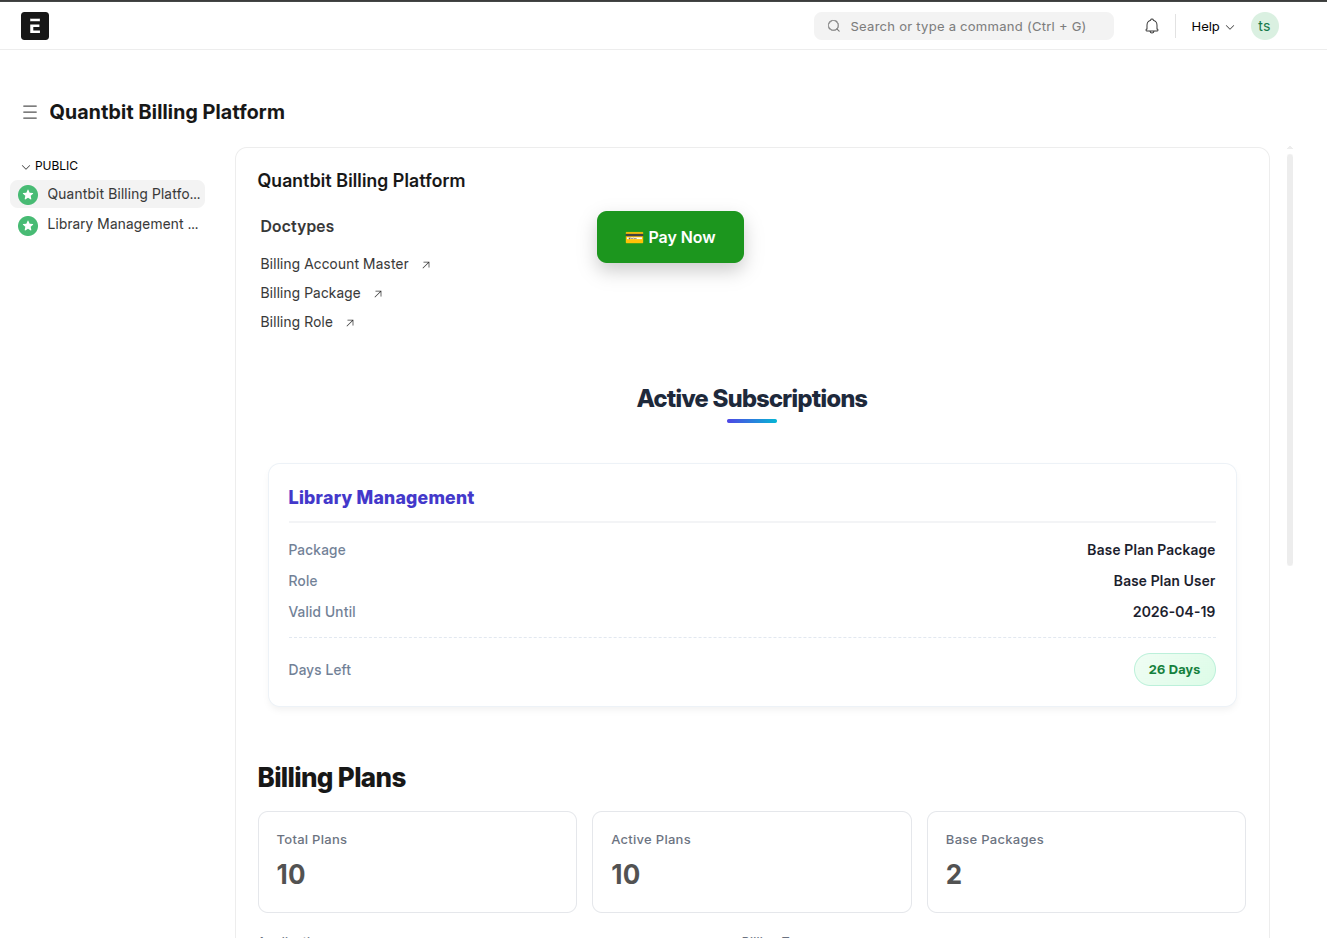Click star icon beside Quantbit Billing Platform

pos(28,195)
